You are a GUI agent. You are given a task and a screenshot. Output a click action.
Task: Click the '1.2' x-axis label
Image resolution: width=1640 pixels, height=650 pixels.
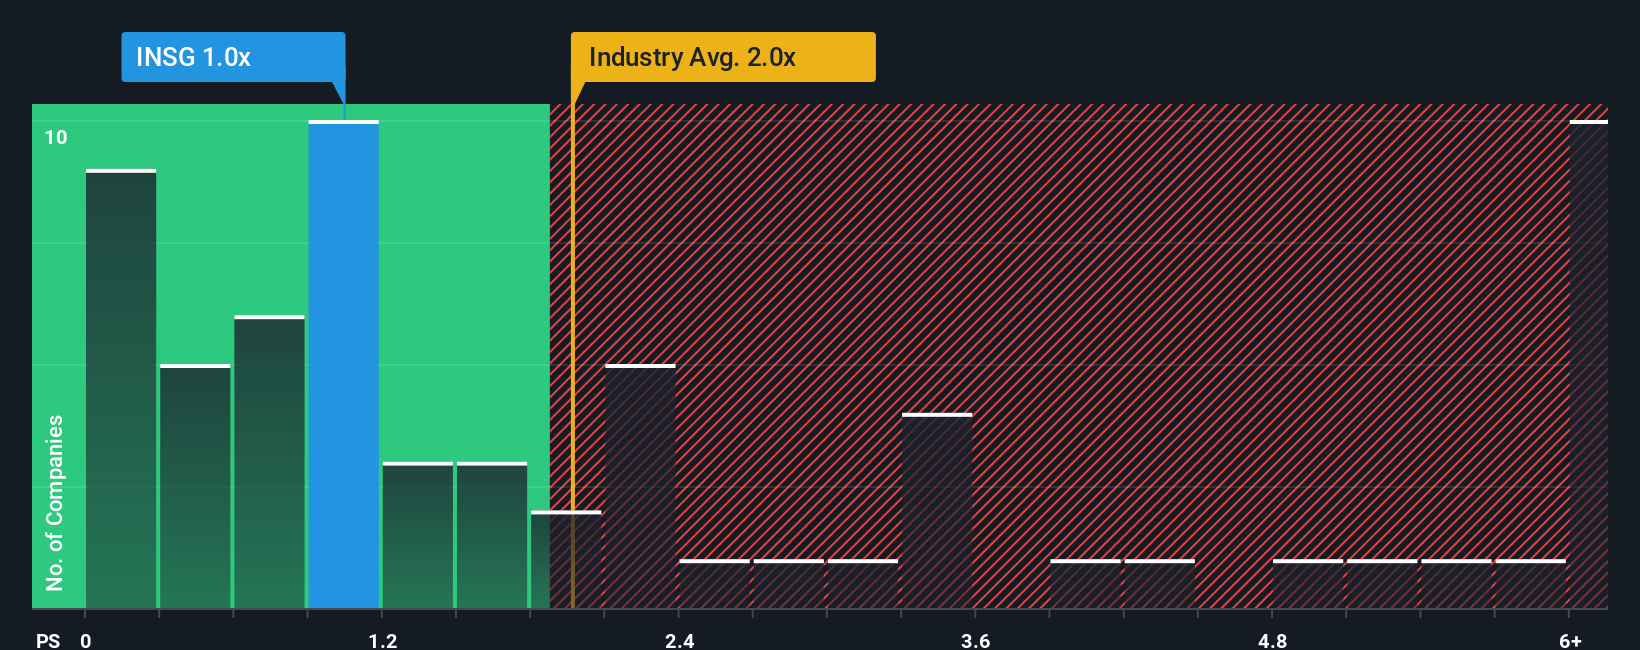click(x=383, y=640)
